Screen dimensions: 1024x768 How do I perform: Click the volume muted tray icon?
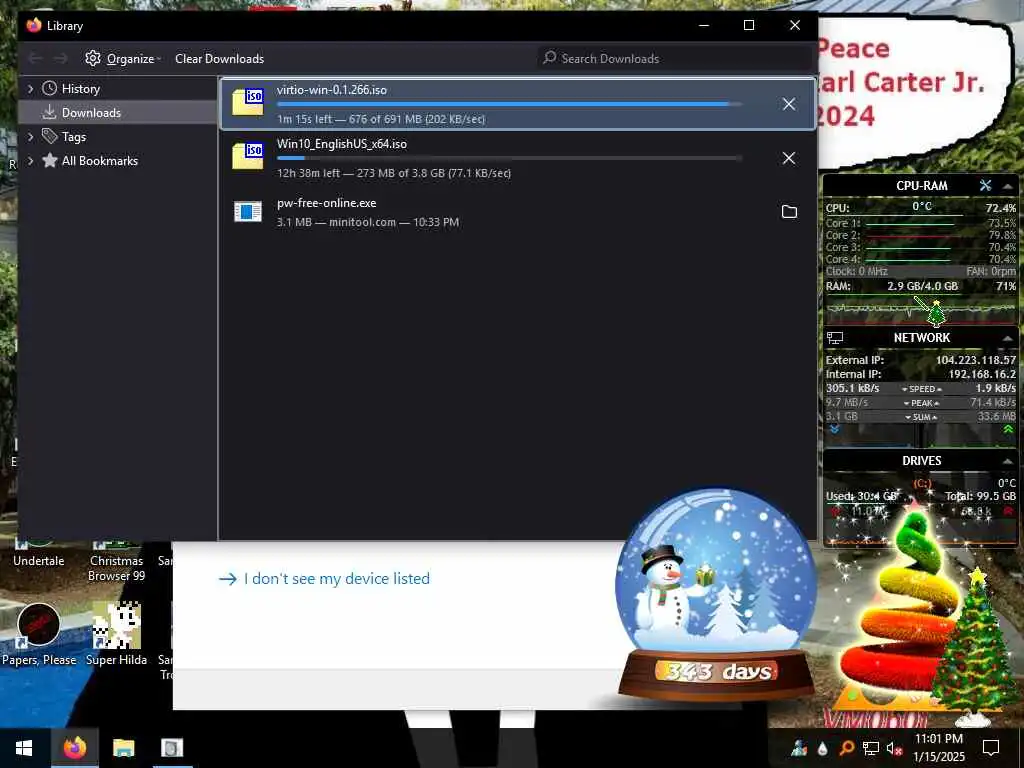[x=894, y=748]
